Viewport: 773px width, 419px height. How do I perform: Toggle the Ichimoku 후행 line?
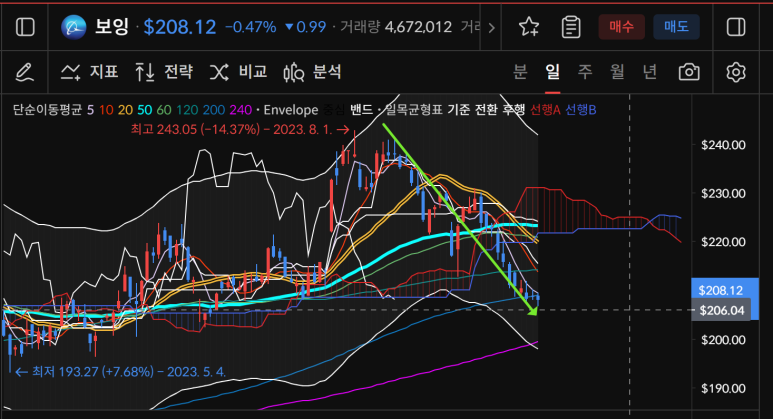513,109
